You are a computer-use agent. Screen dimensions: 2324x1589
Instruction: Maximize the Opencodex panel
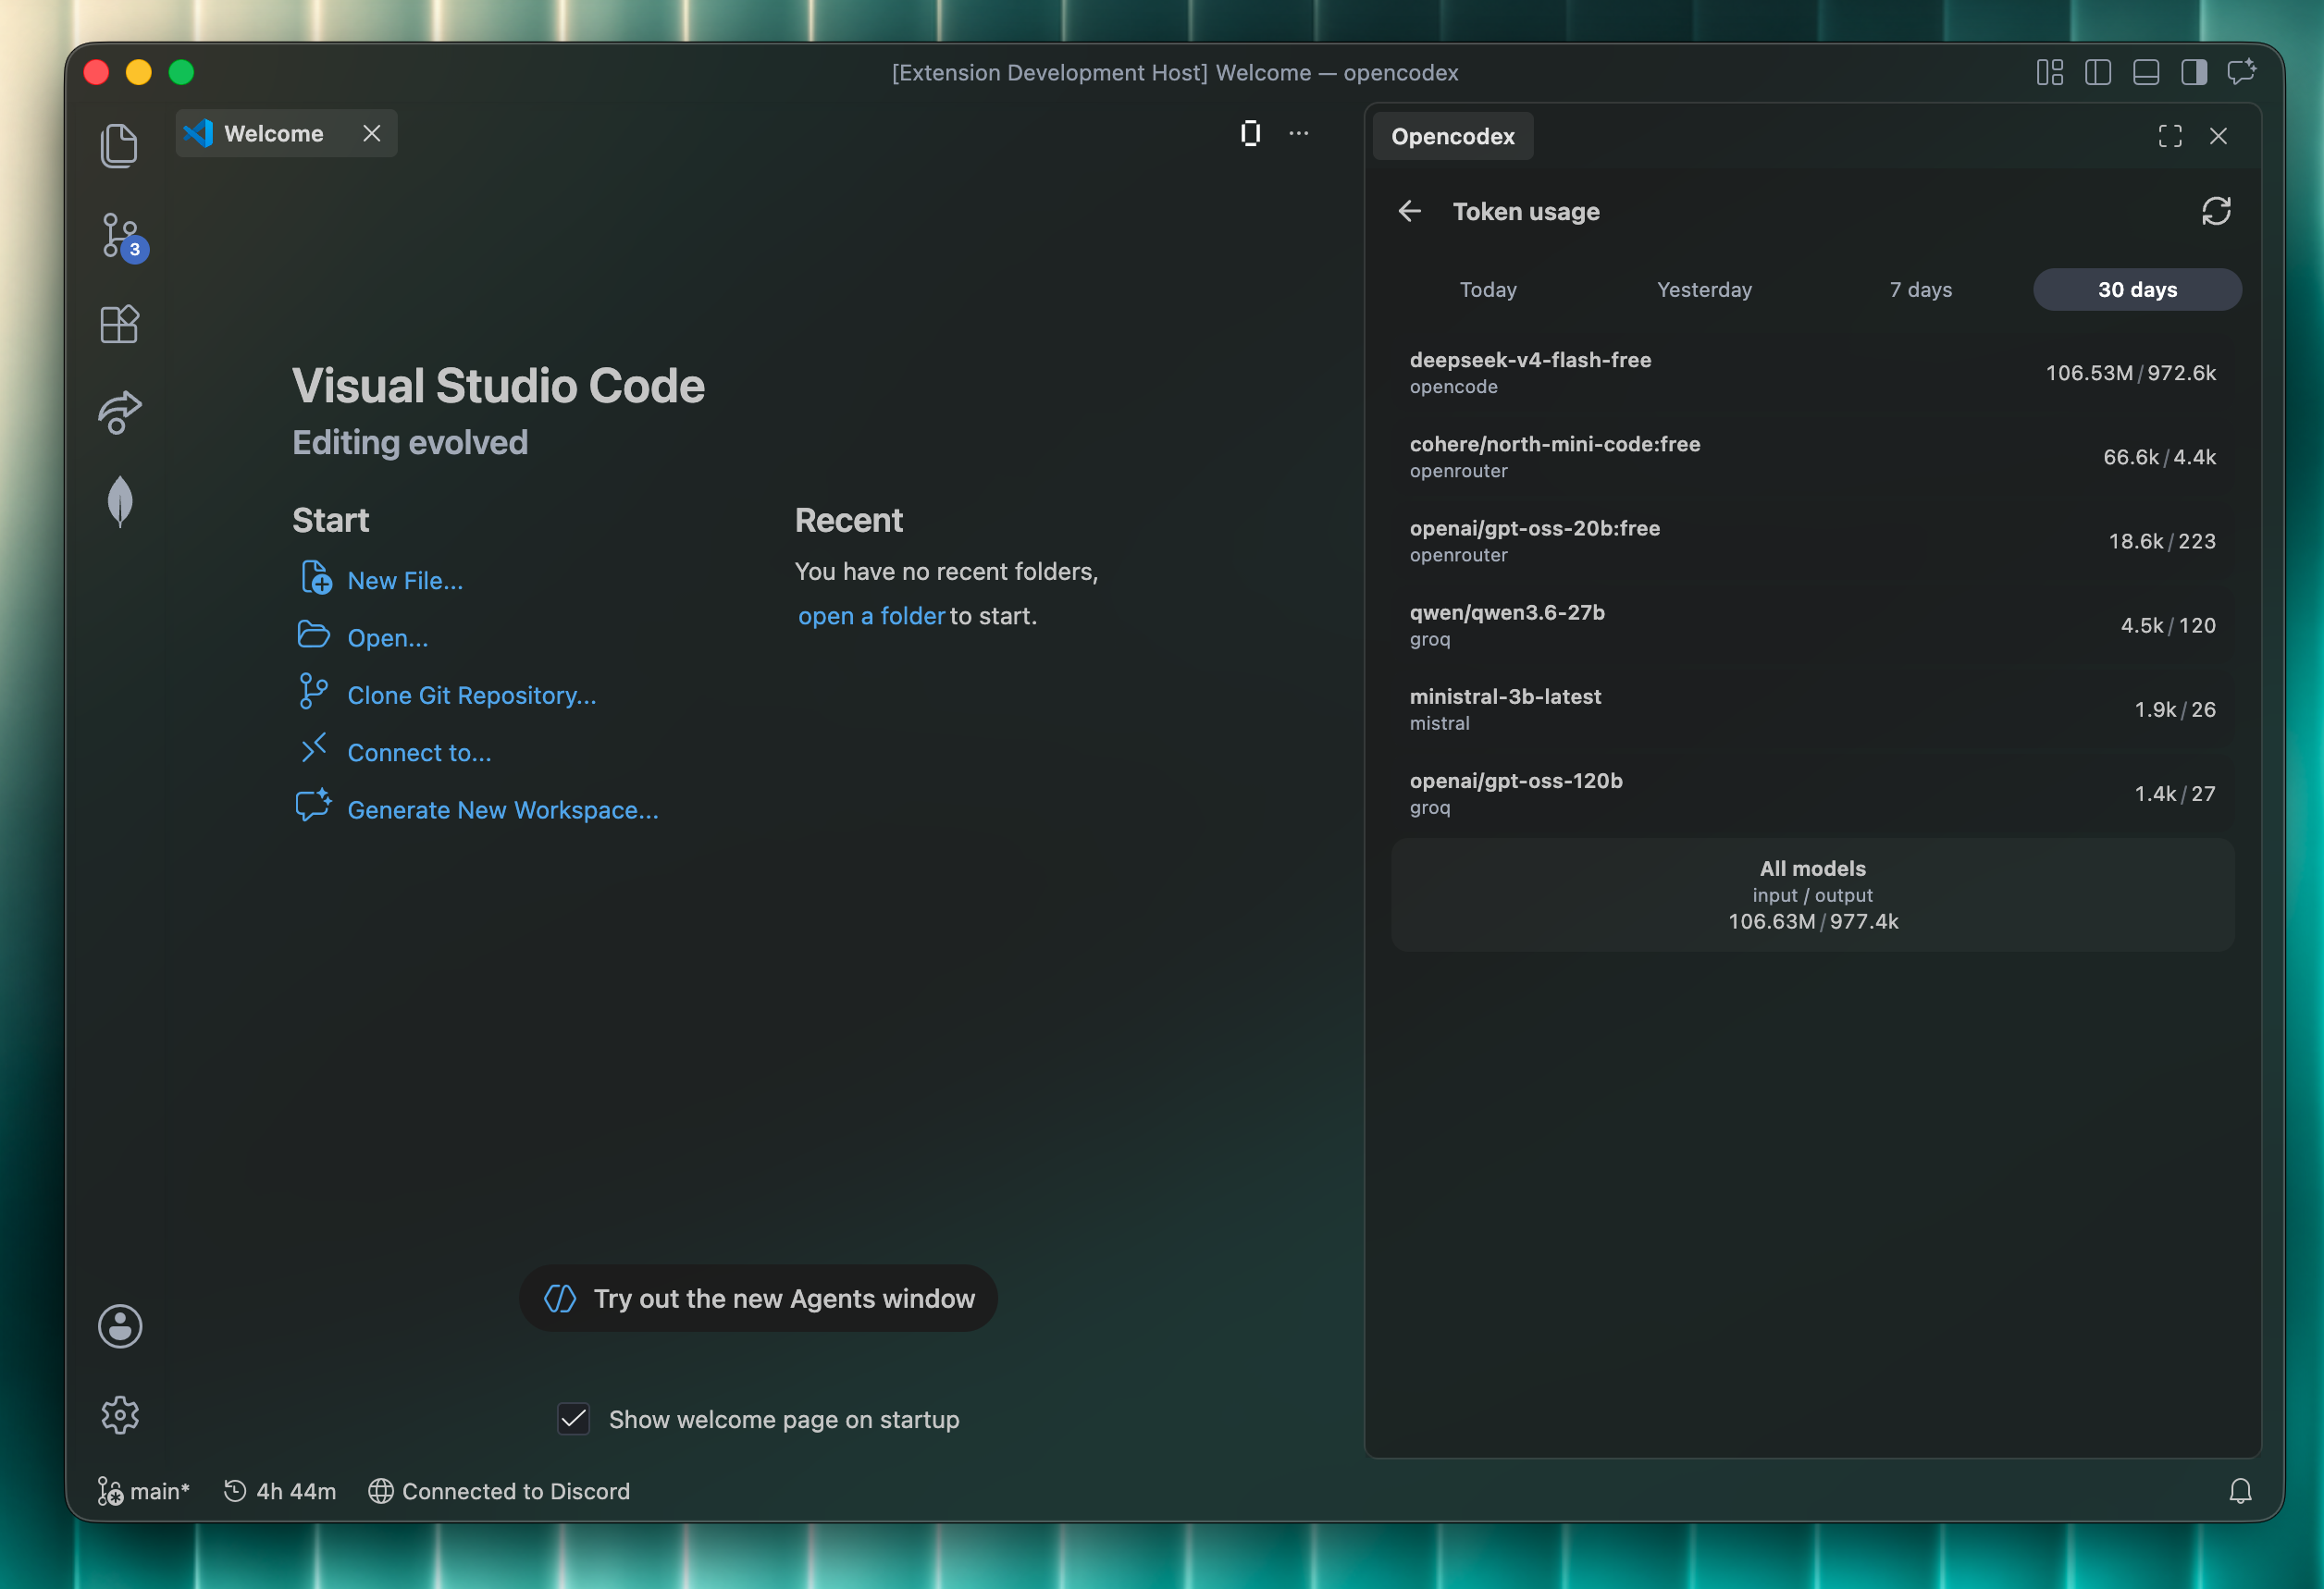coord(2170,136)
